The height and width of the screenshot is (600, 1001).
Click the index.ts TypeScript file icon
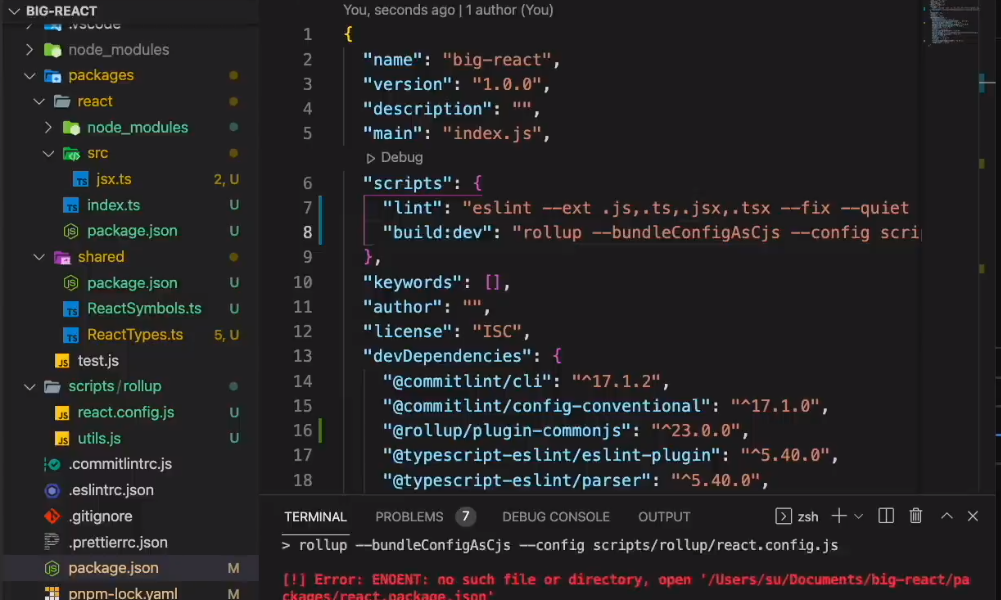(x=71, y=205)
